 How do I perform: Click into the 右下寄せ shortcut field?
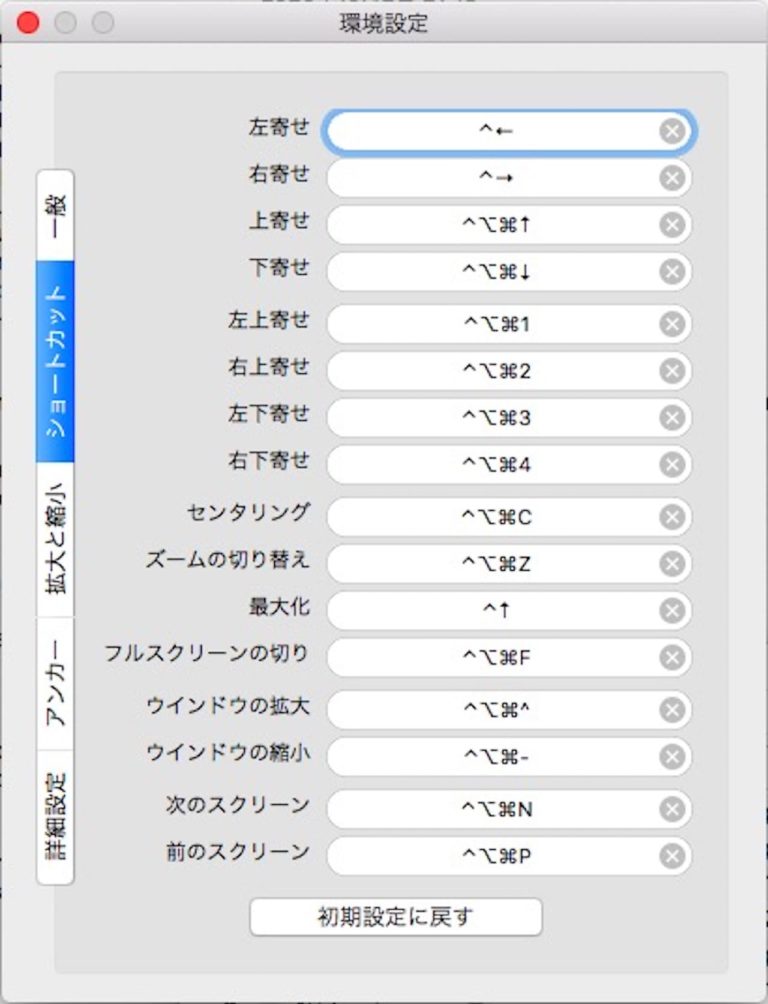coord(500,464)
